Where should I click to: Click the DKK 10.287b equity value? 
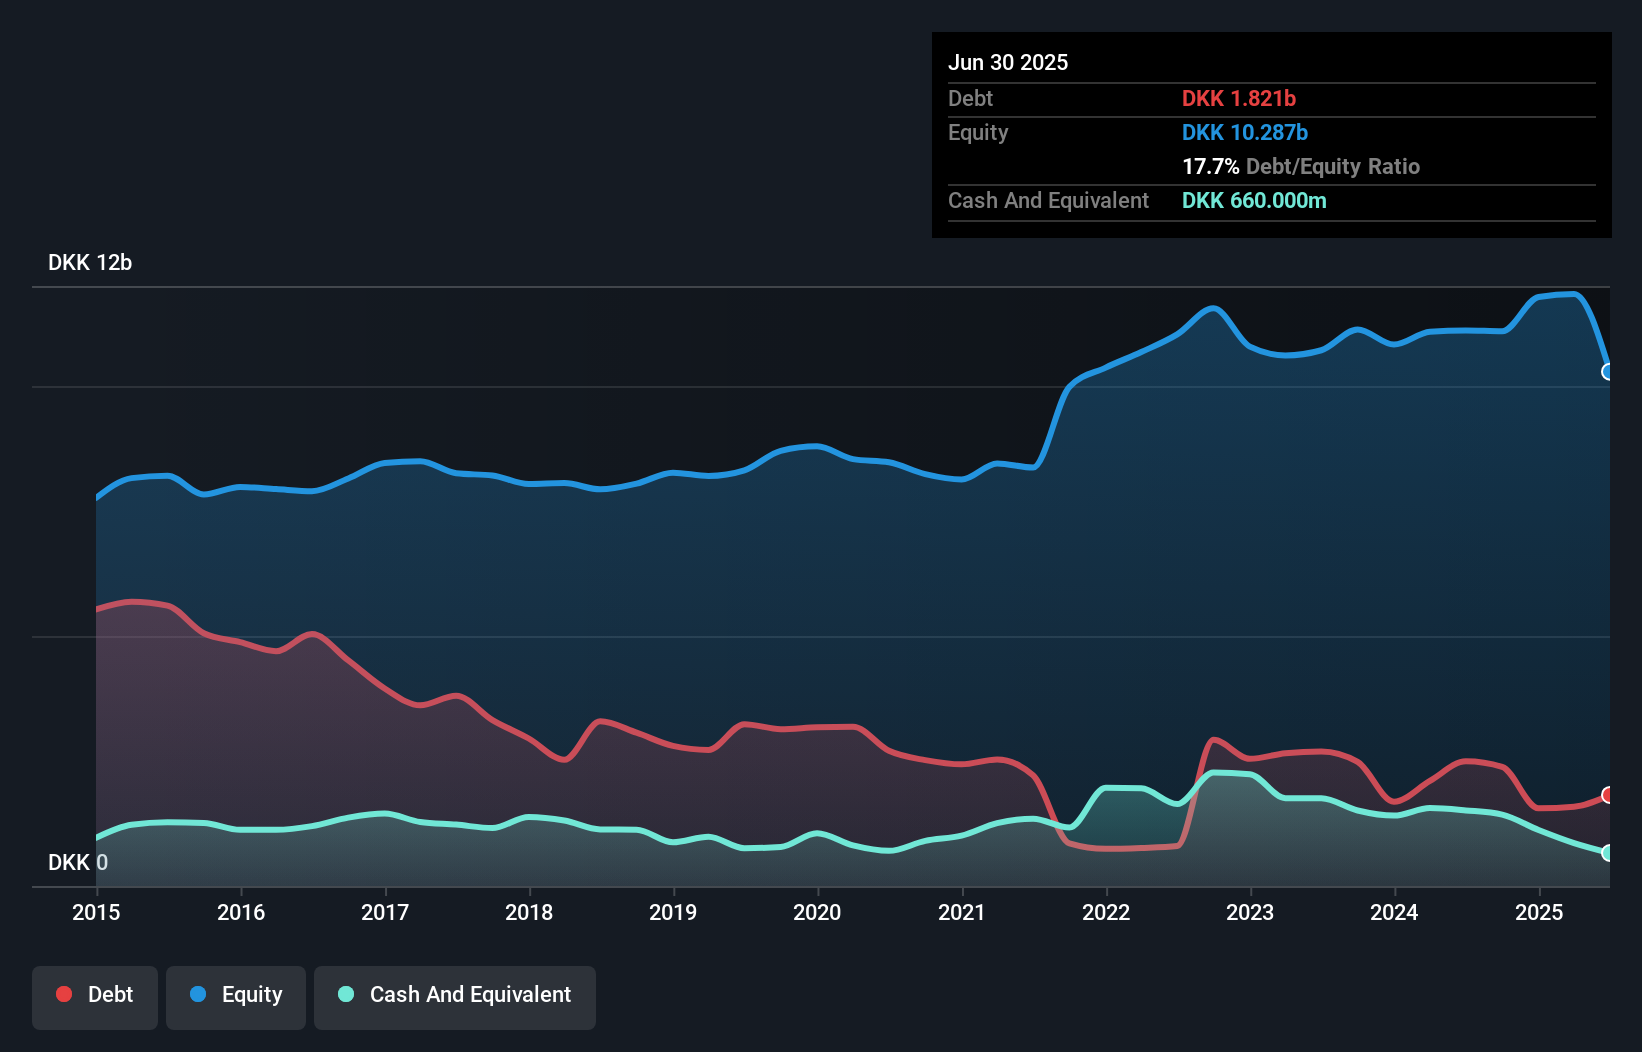point(1244,132)
